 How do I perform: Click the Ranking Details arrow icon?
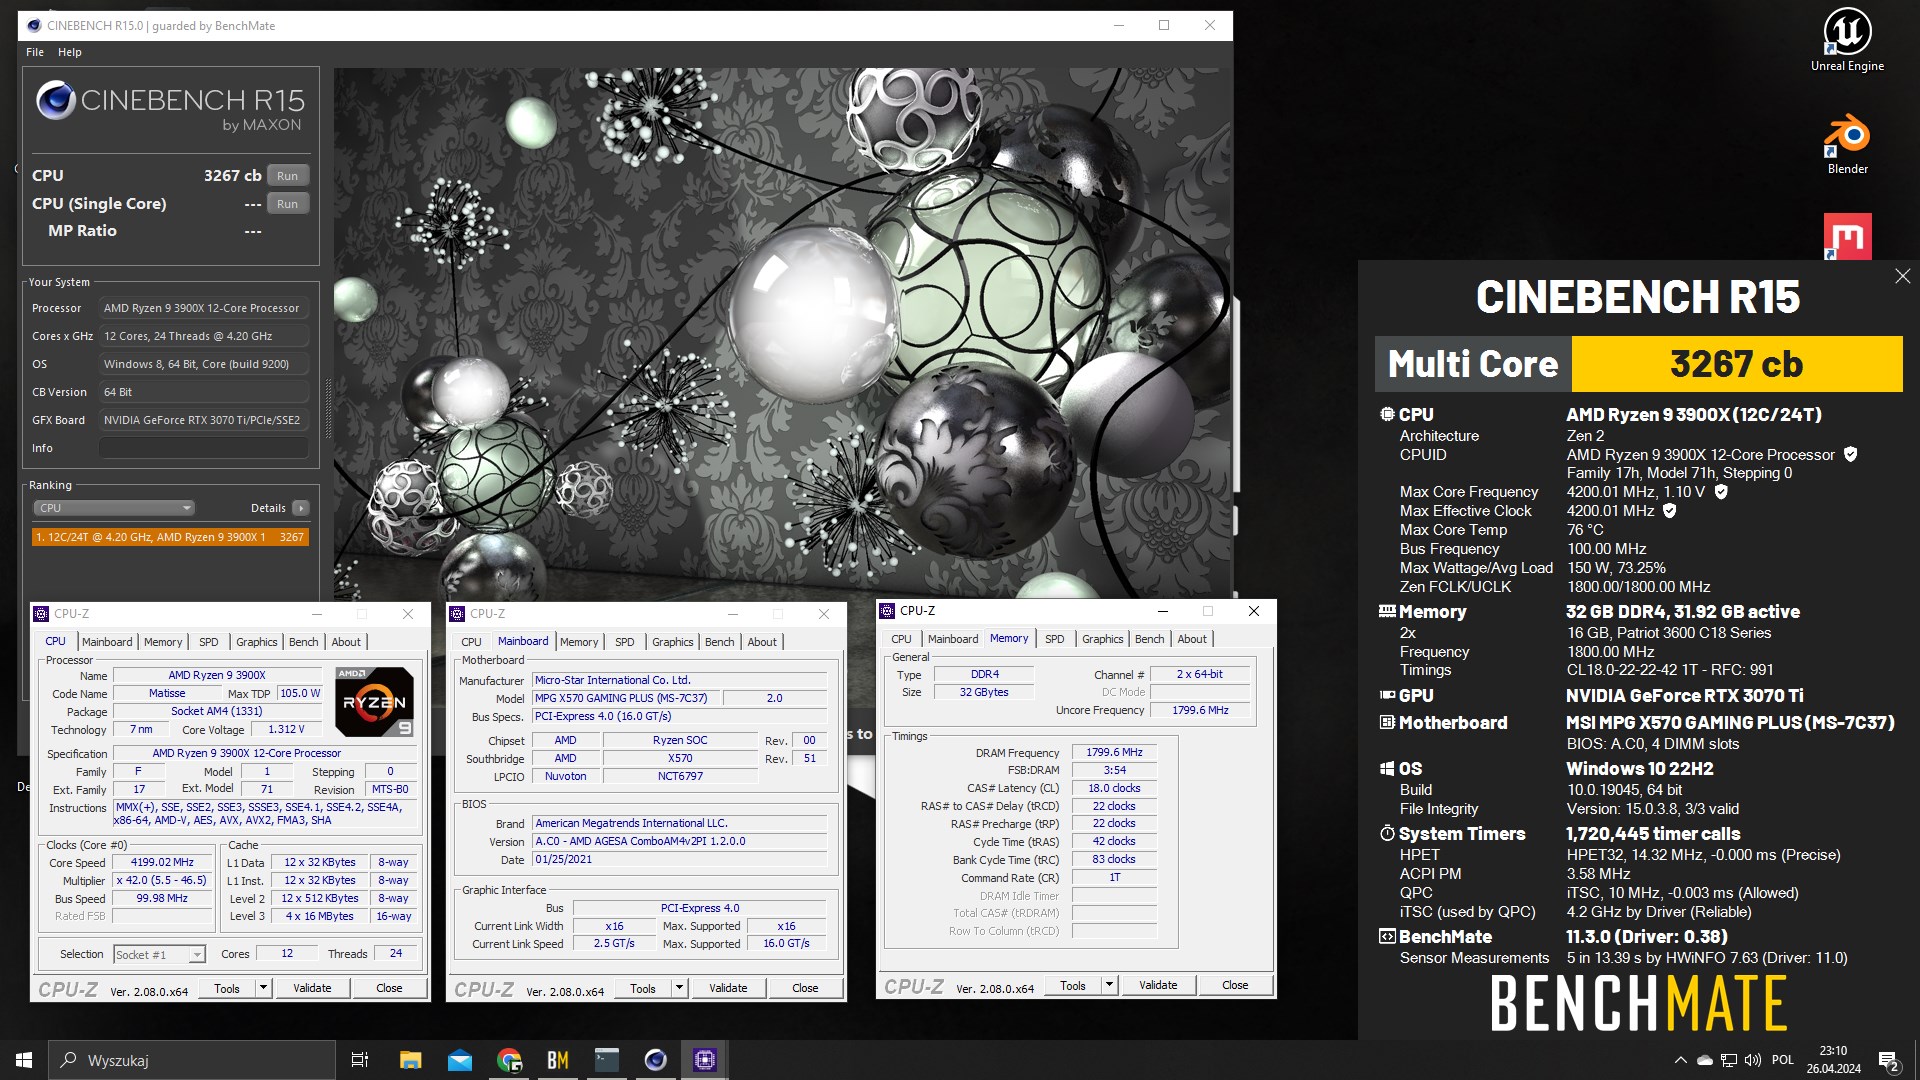coord(300,508)
